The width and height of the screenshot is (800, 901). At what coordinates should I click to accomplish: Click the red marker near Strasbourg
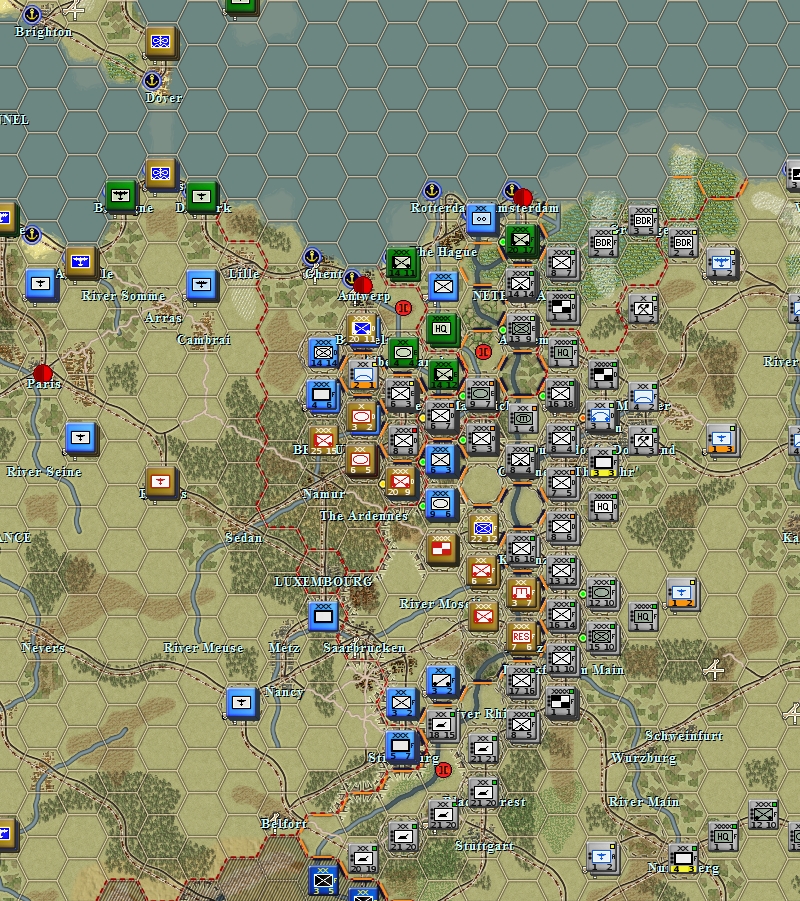pos(443,771)
